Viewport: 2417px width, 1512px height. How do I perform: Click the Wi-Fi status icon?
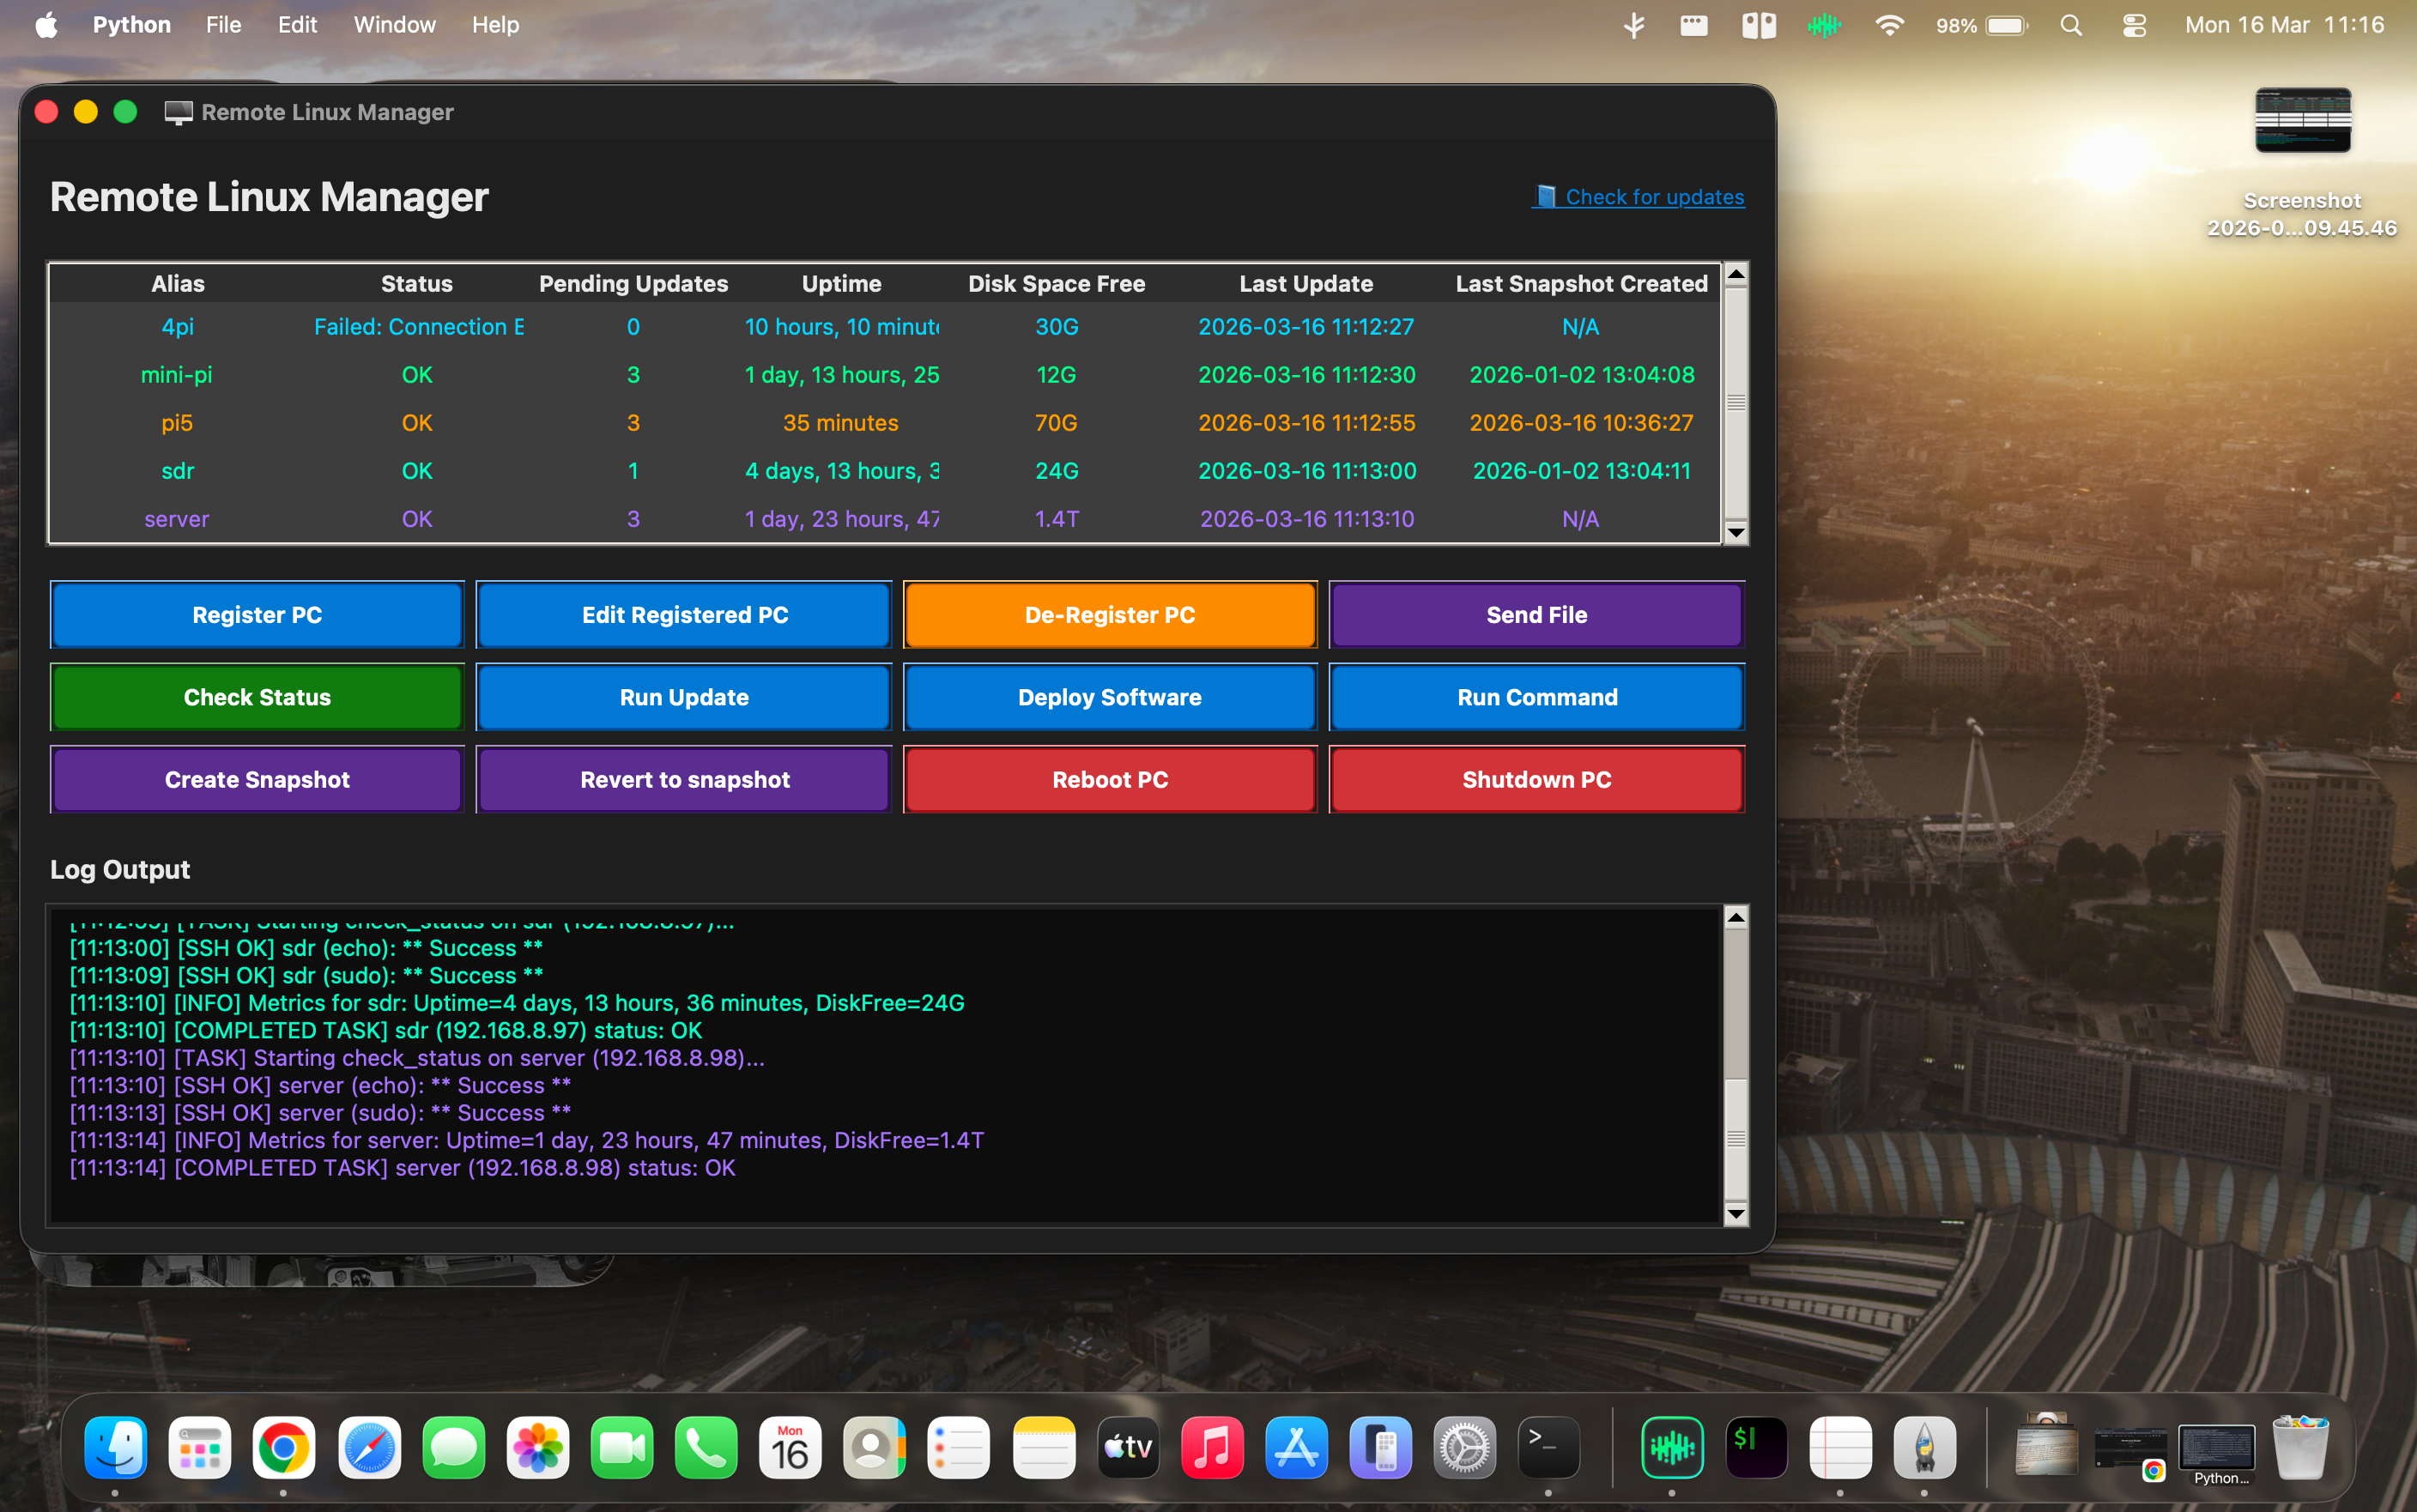(x=1889, y=25)
